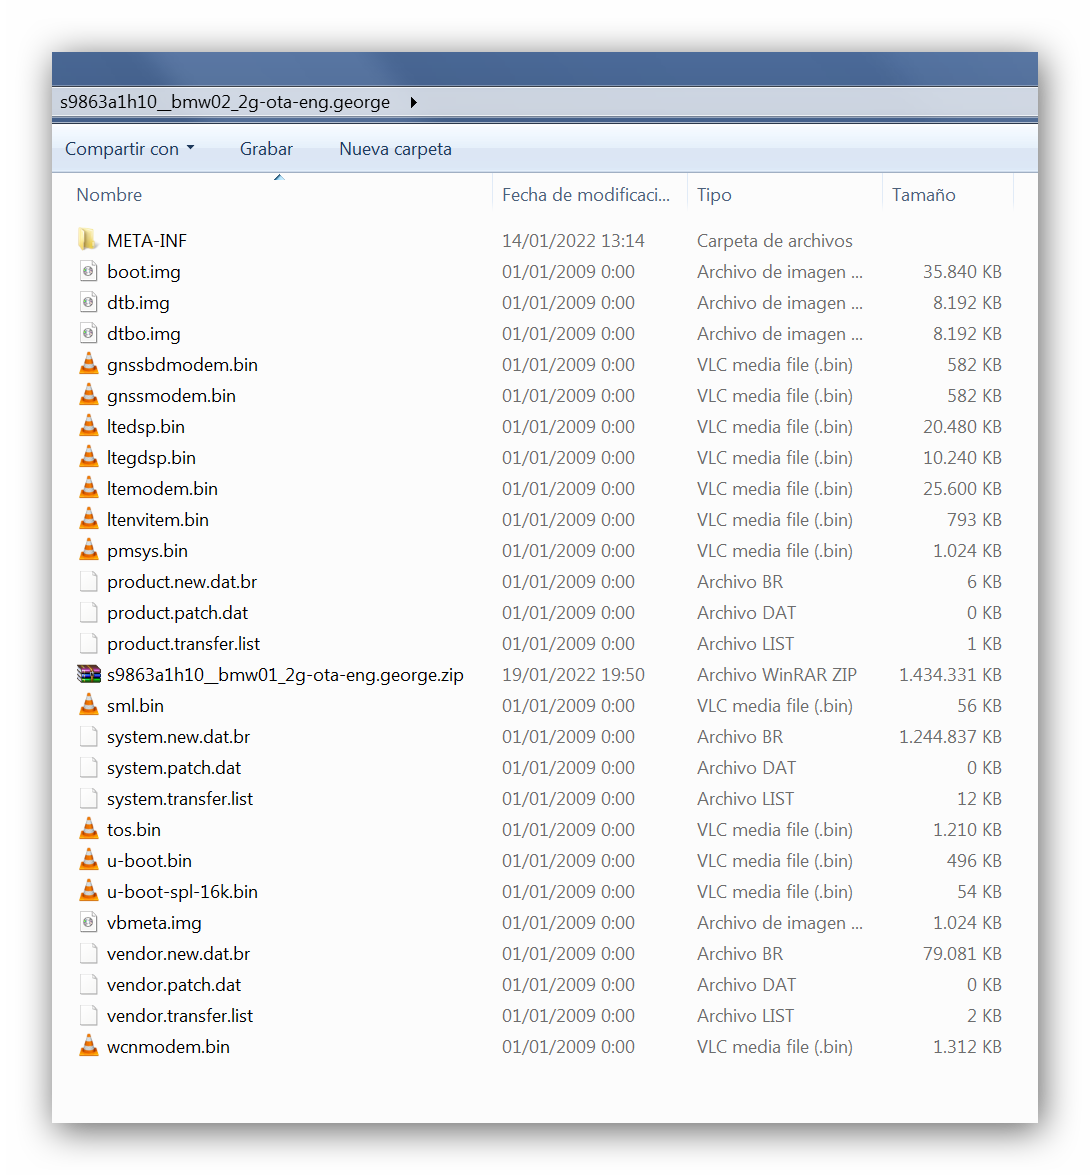1090x1175 pixels.
Task: Click the META-INF folder icon
Action: coord(88,240)
